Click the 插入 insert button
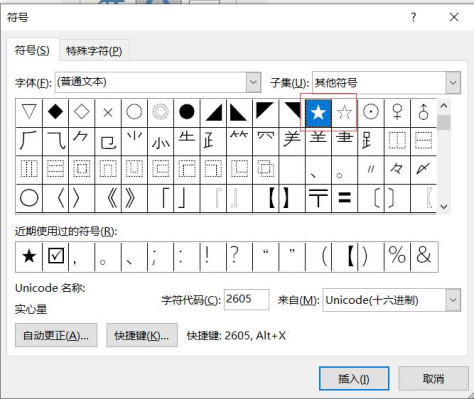The width and height of the screenshot is (474, 399). pyautogui.click(x=354, y=379)
